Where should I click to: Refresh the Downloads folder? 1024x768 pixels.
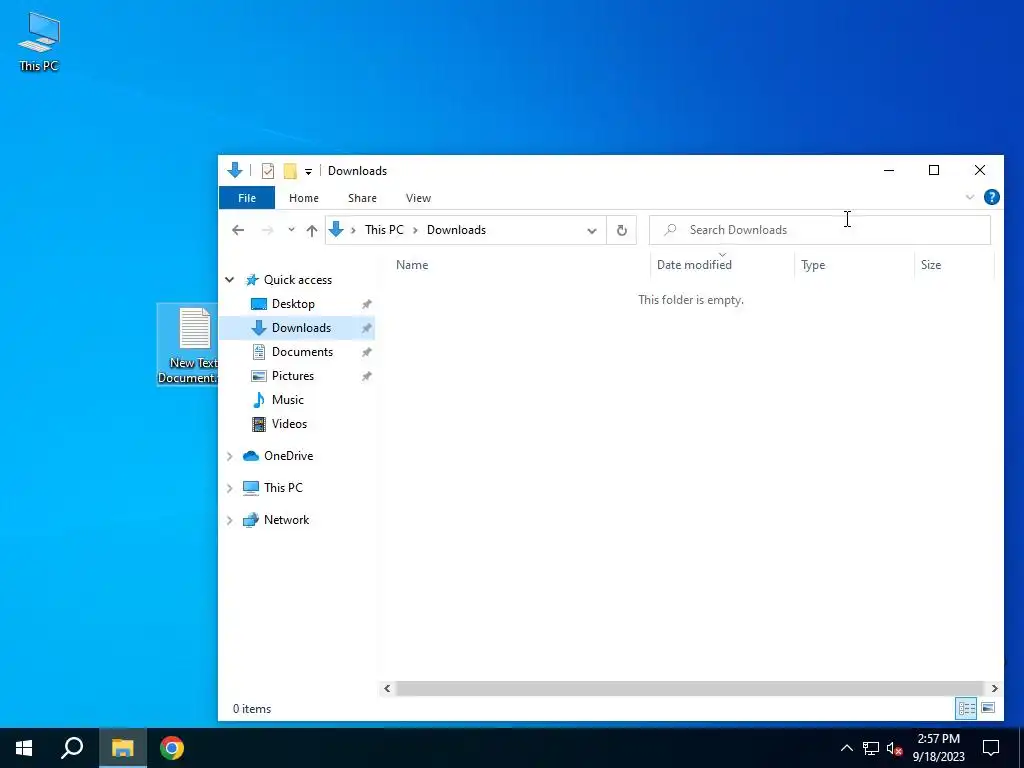point(622,230)
